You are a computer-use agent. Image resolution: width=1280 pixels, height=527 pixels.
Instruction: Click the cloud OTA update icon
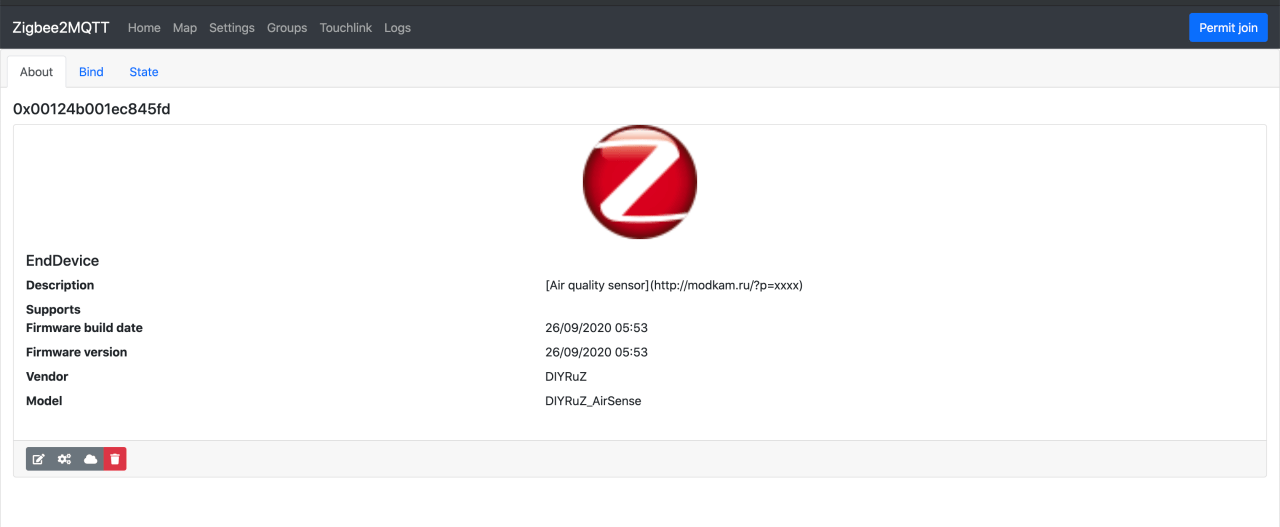point(90,459)
